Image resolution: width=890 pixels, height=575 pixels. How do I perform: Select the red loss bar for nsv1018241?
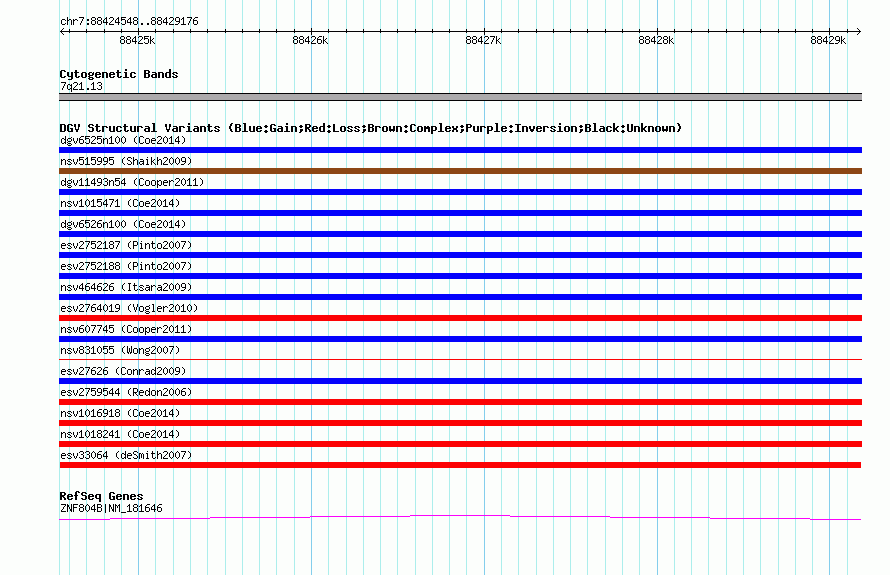click(x=460, y=444)
